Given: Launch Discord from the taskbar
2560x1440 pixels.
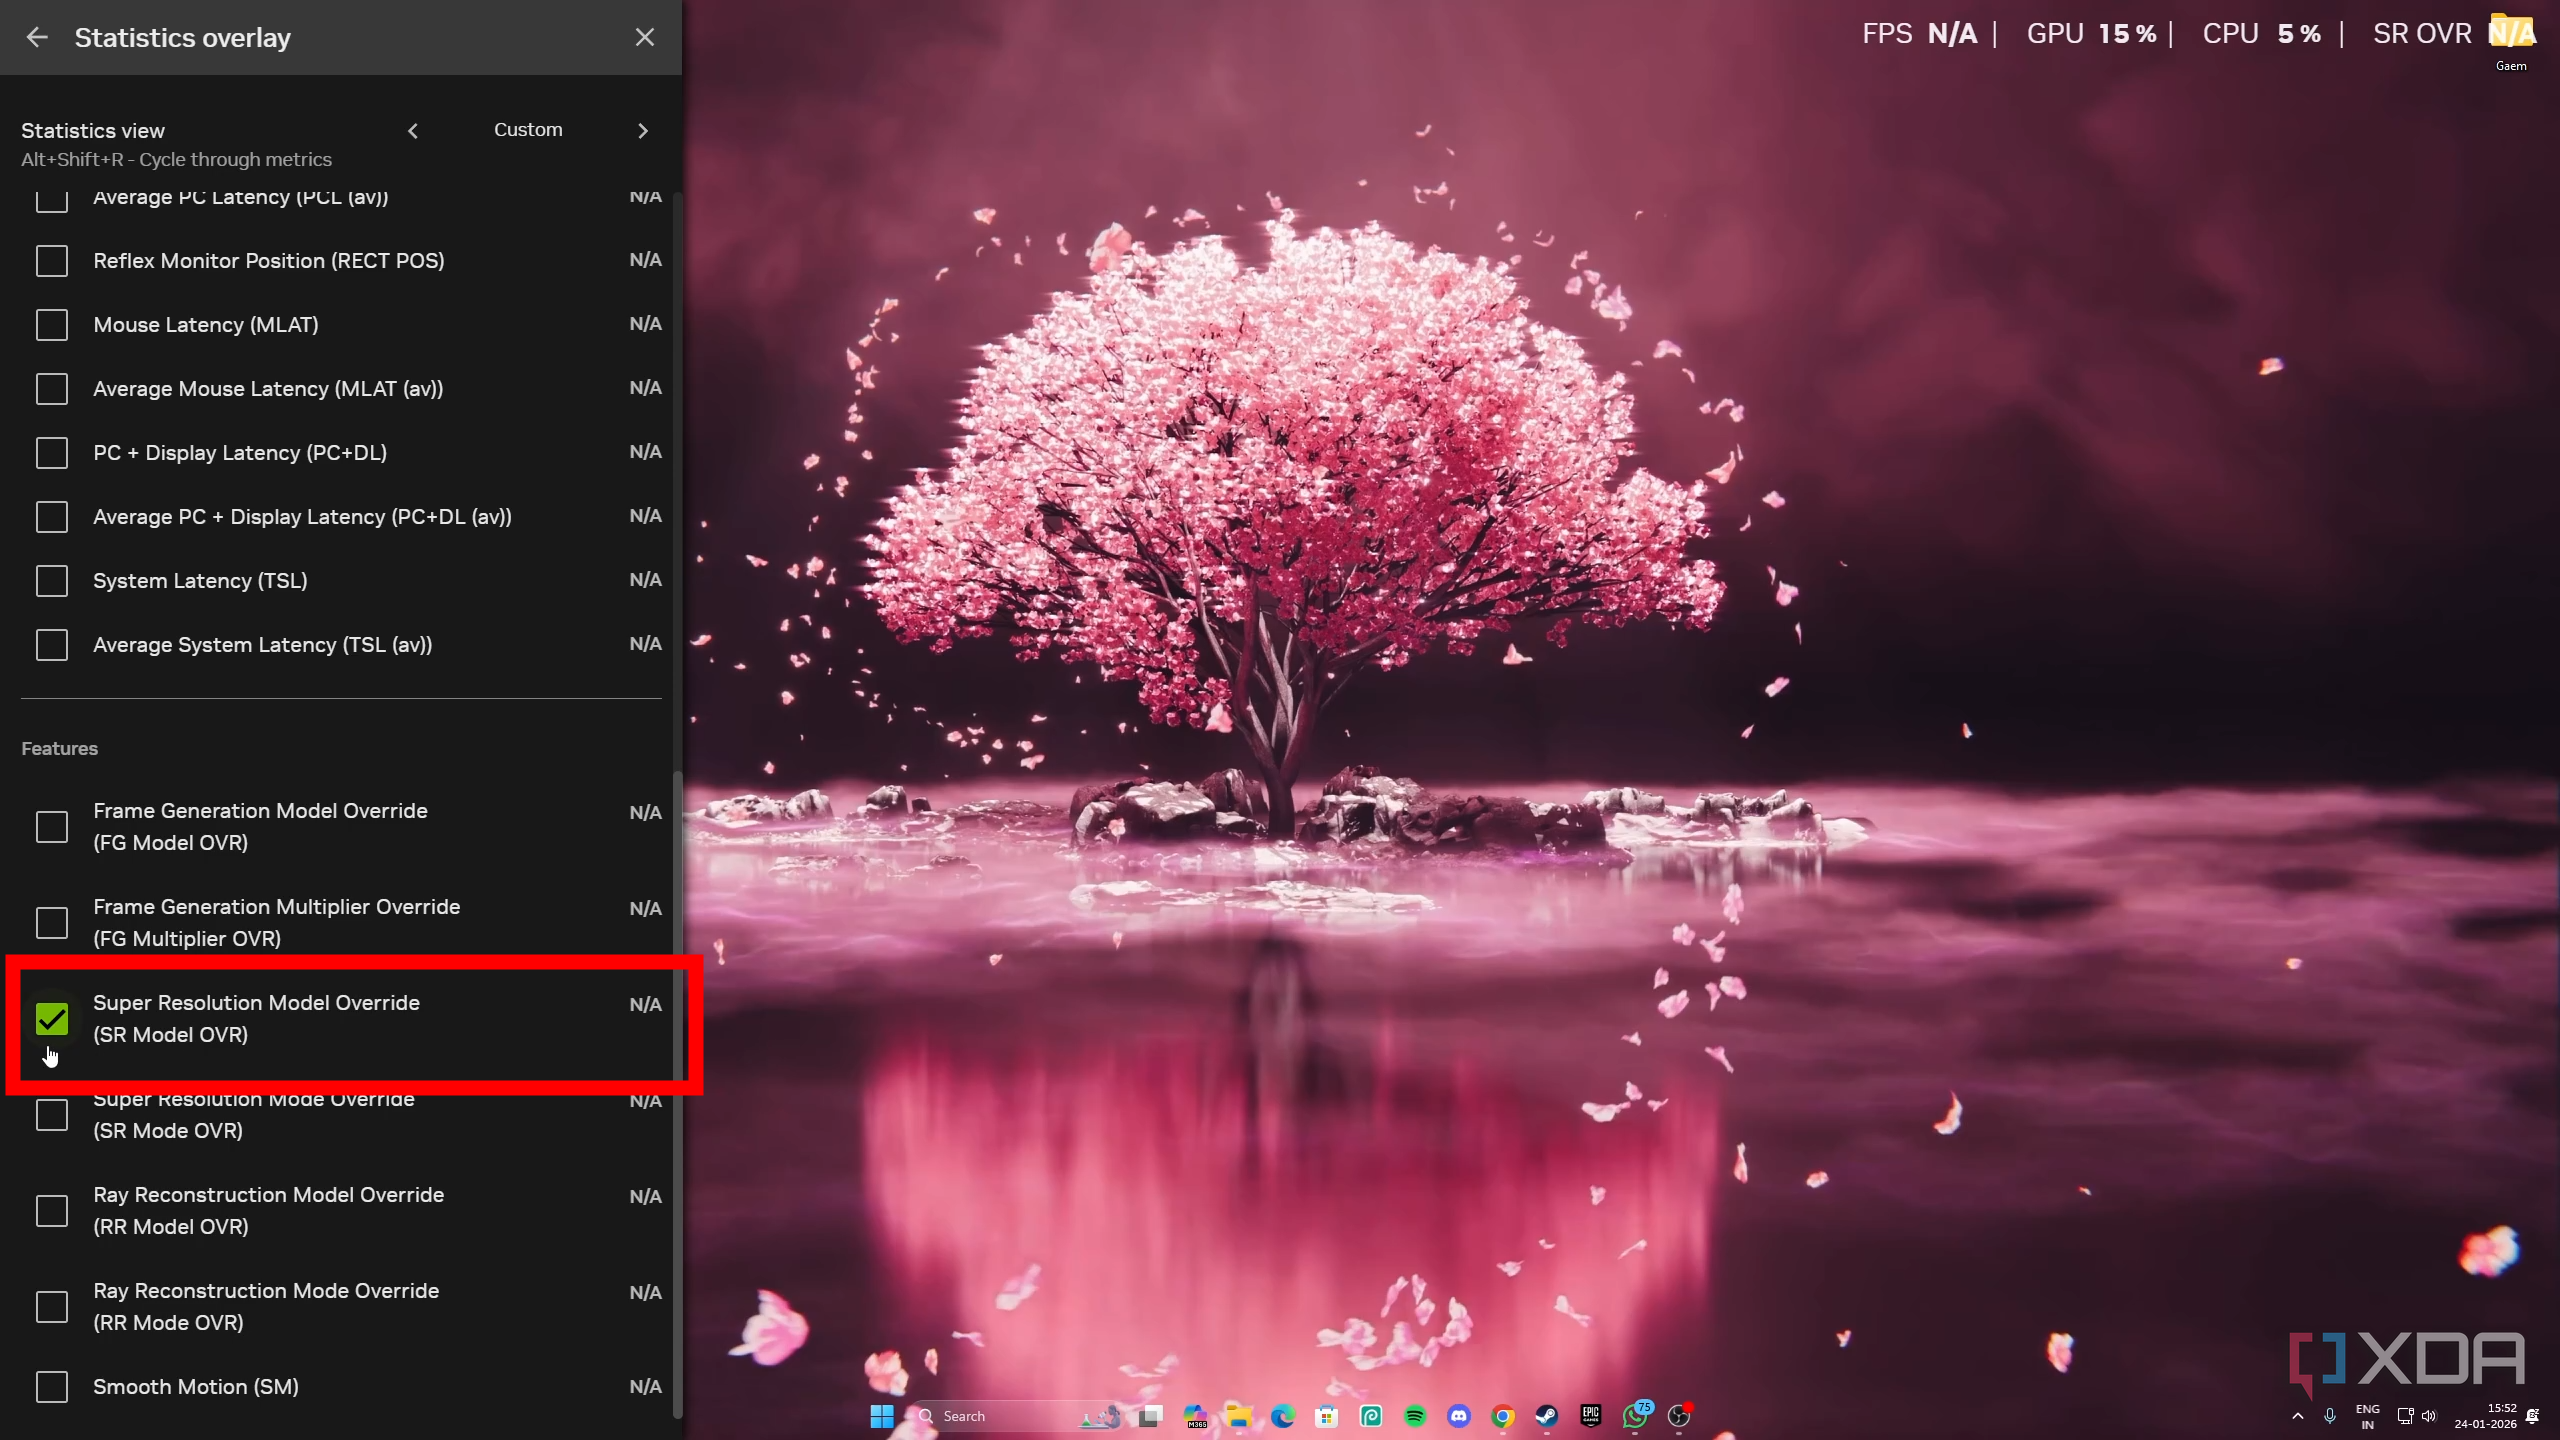Looking at the screenshot, I should [x=1459, y=1416].
